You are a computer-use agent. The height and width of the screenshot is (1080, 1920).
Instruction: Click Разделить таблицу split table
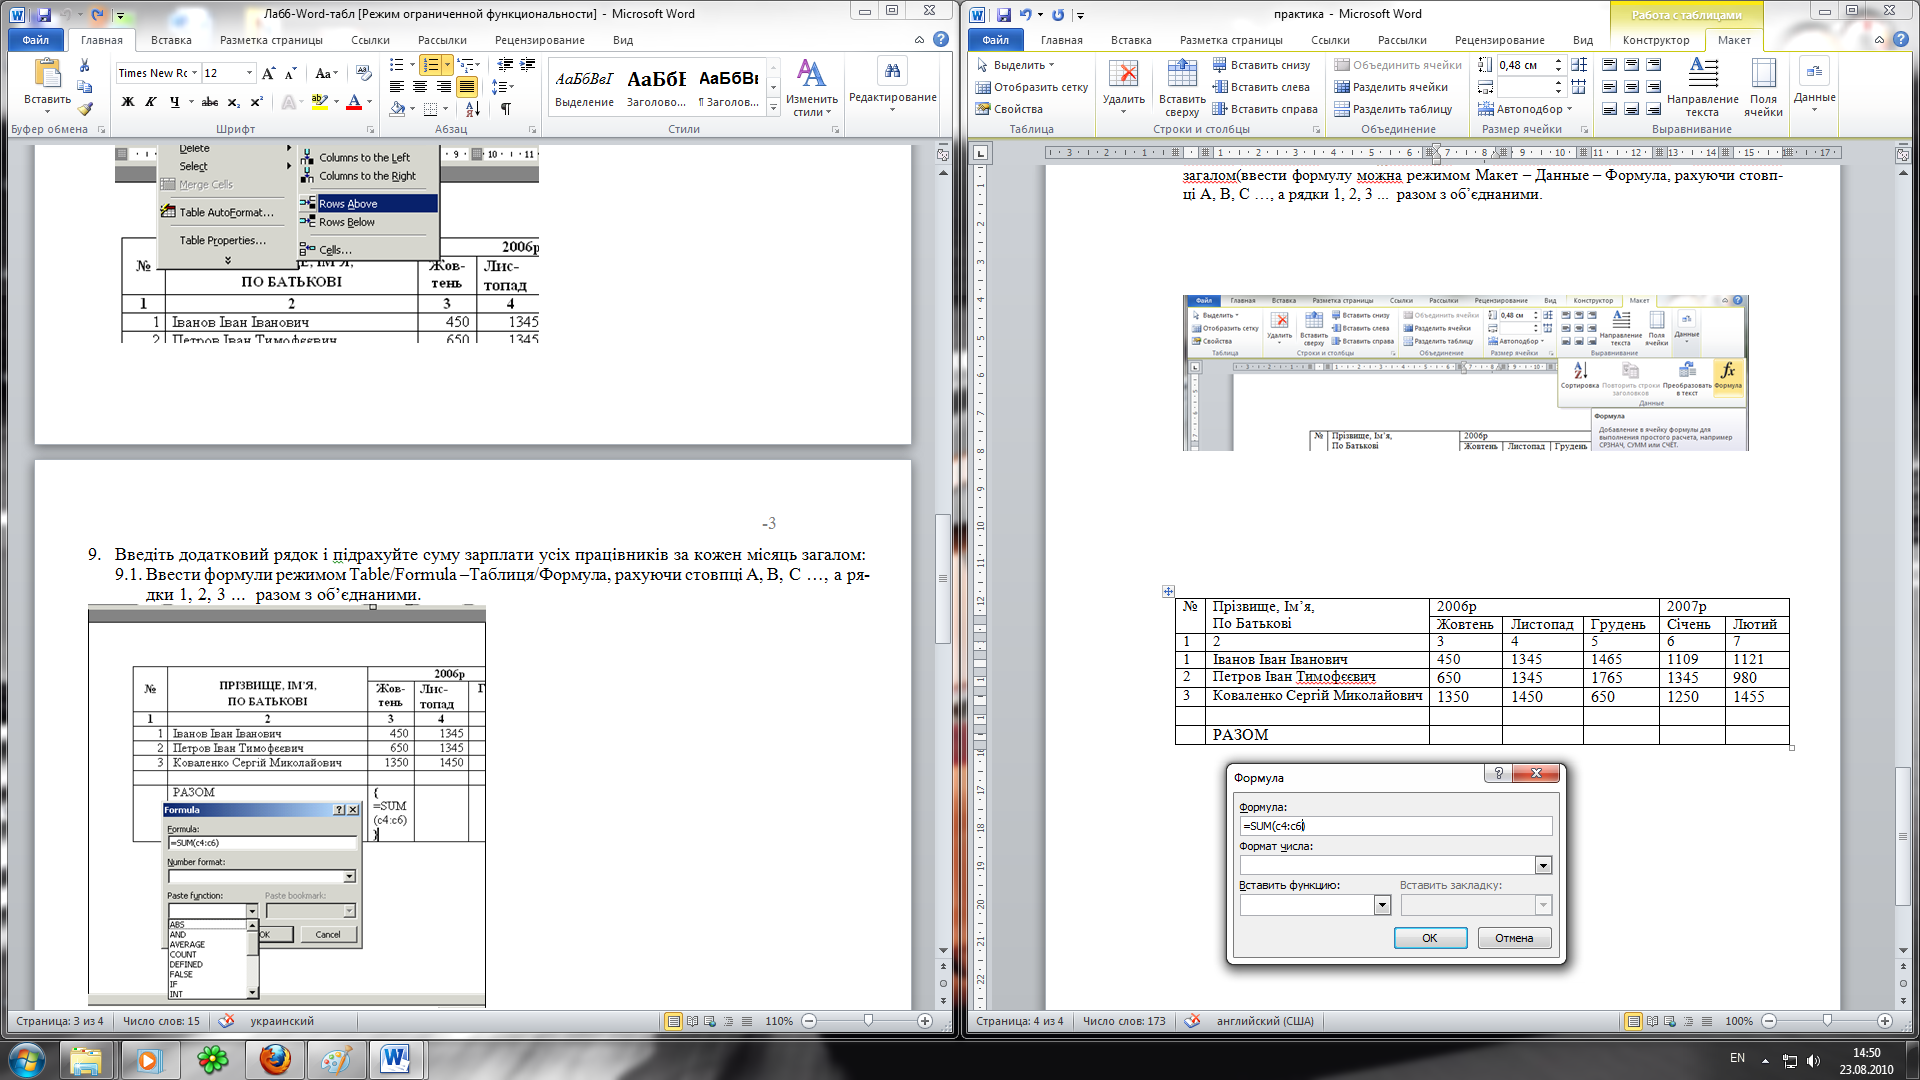pyautogui.click(x=1393, y=109)
